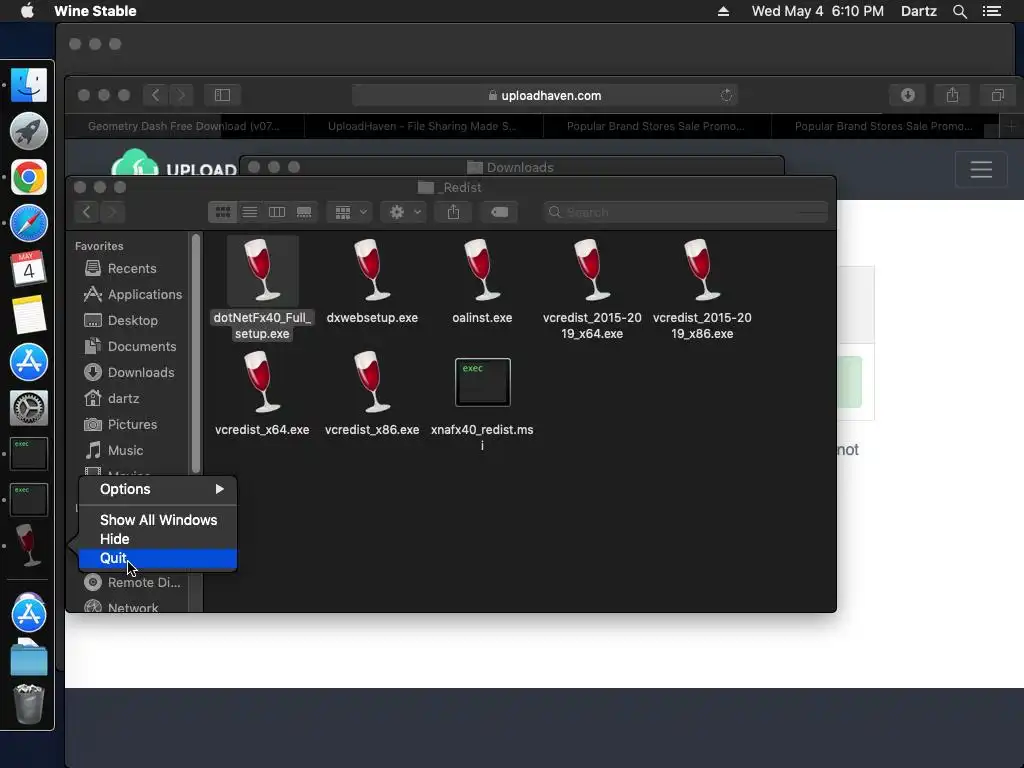
Task: Go forward in the _Redist Finder window
Action: (x=112, y=212)
